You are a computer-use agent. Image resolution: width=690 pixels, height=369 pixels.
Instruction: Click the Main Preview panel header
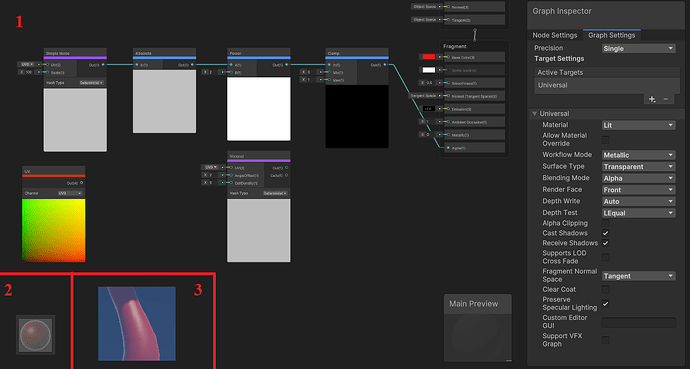coord(477,304)
